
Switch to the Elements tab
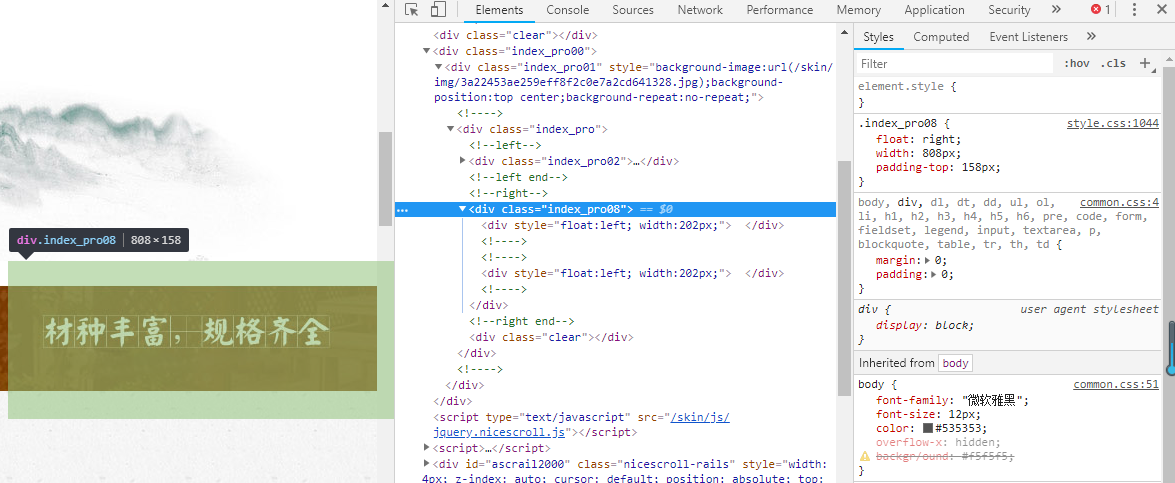click(499, 10)
